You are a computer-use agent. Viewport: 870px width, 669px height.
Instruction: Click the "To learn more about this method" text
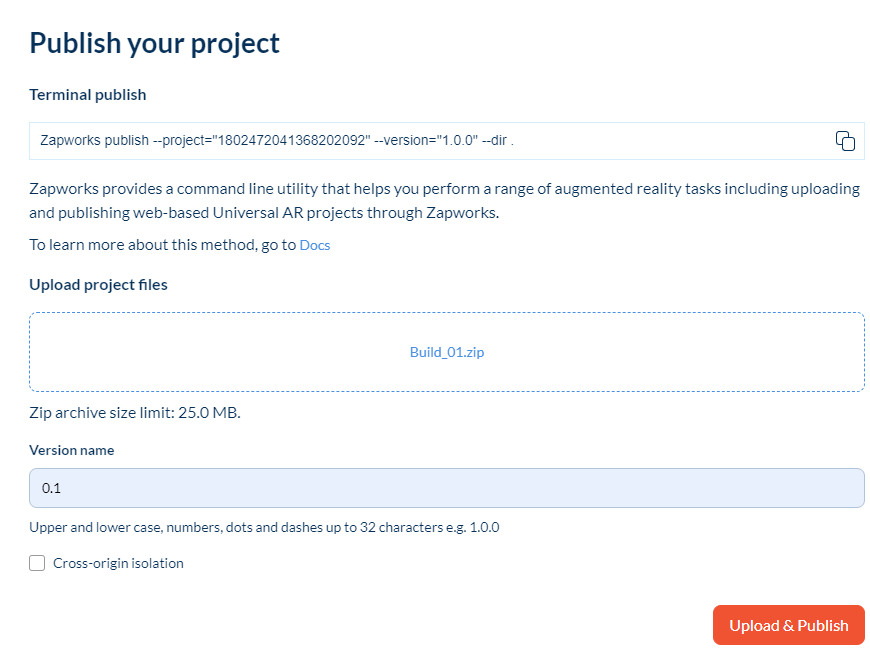(x=162, y=245)
